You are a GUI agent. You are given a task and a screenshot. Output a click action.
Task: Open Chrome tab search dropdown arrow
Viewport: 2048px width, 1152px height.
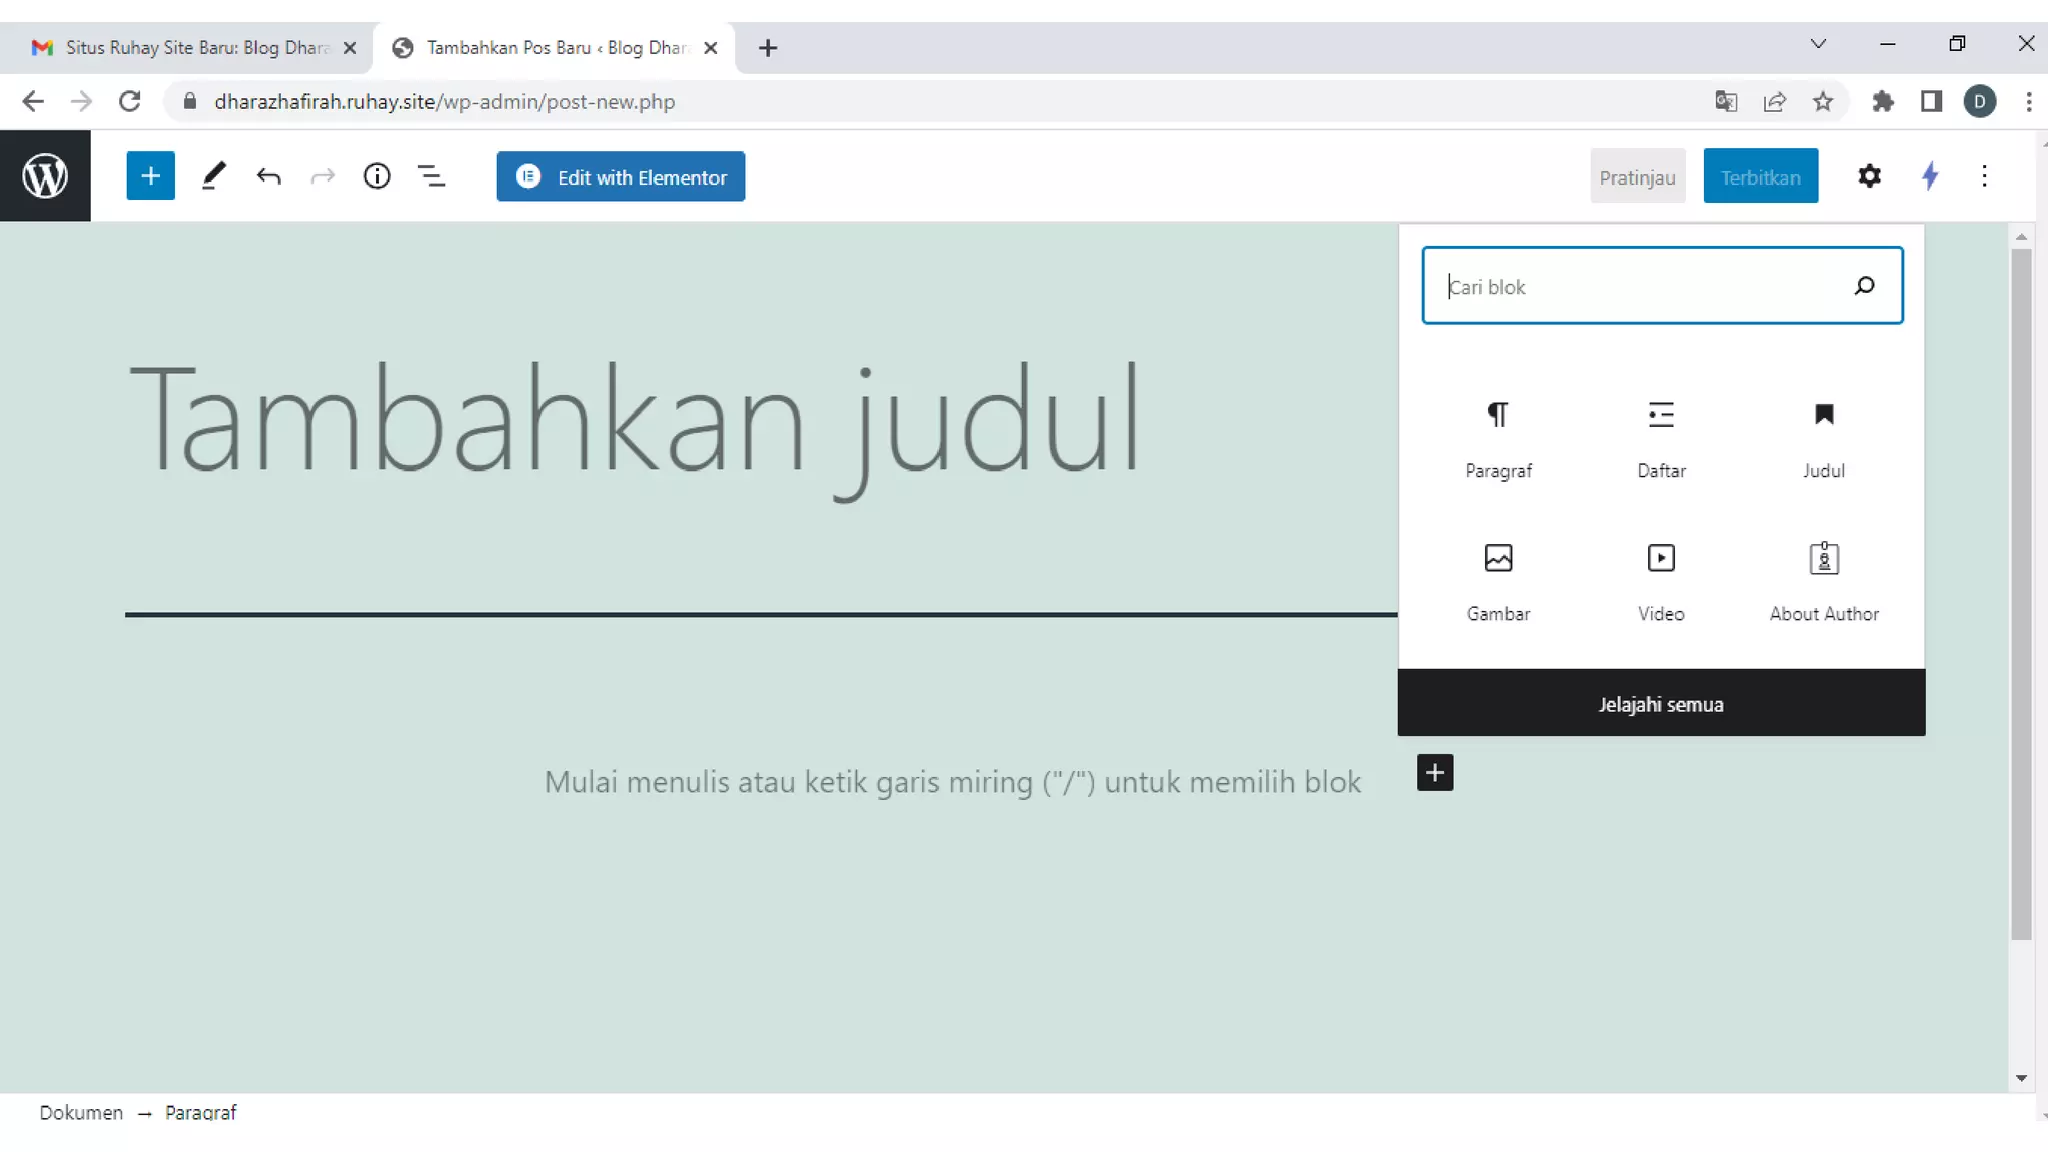[1818, 44]
